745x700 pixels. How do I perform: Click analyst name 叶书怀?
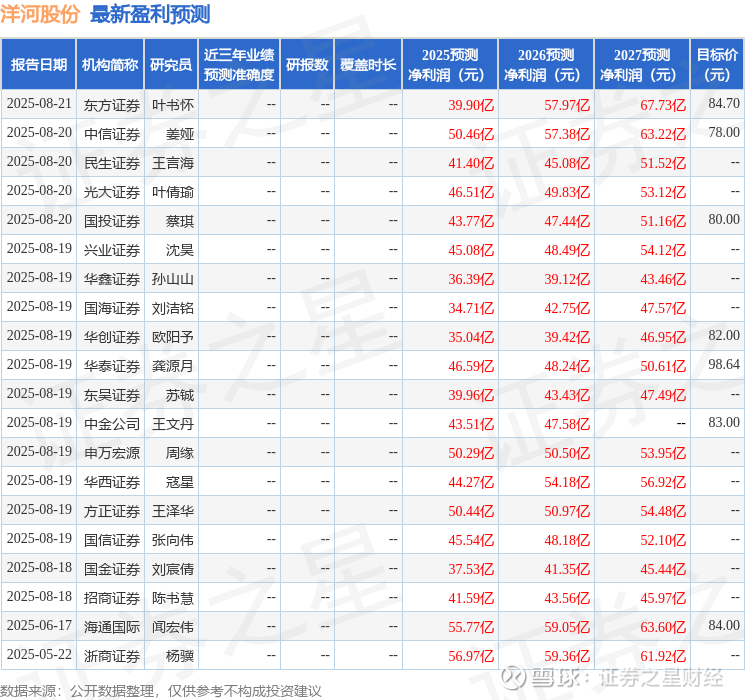(173, 105)
